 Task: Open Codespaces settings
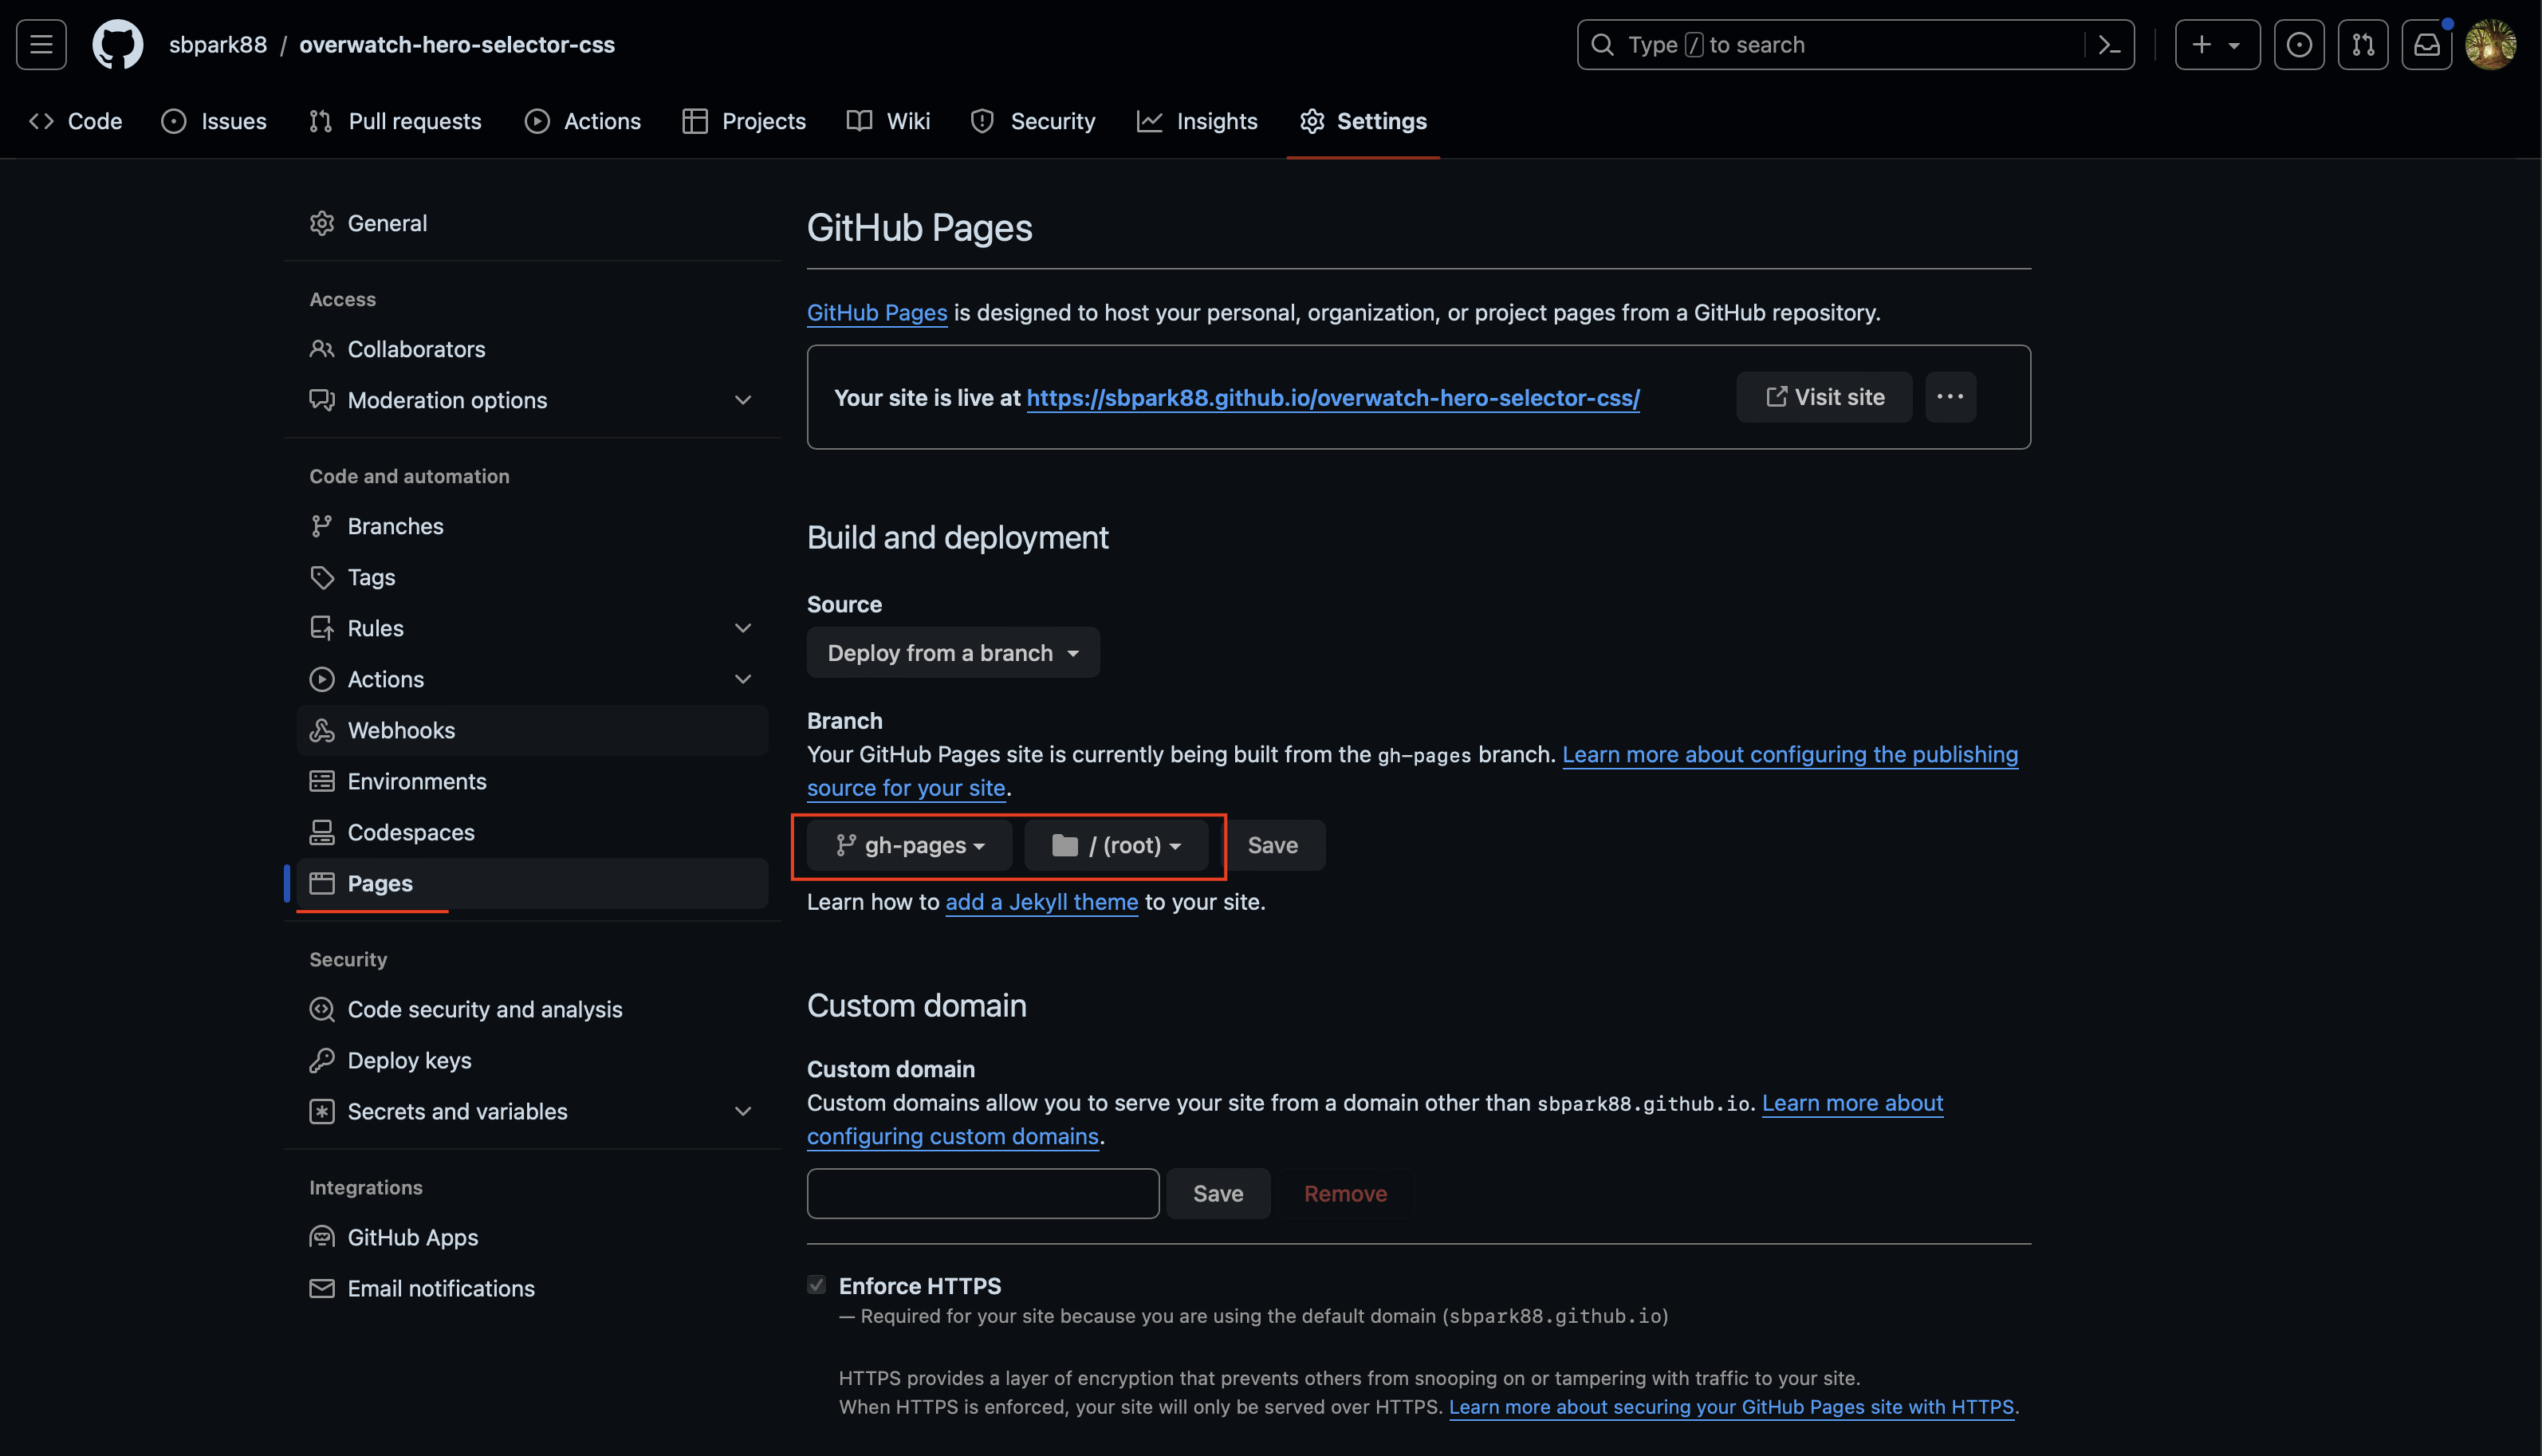point(532,832)
